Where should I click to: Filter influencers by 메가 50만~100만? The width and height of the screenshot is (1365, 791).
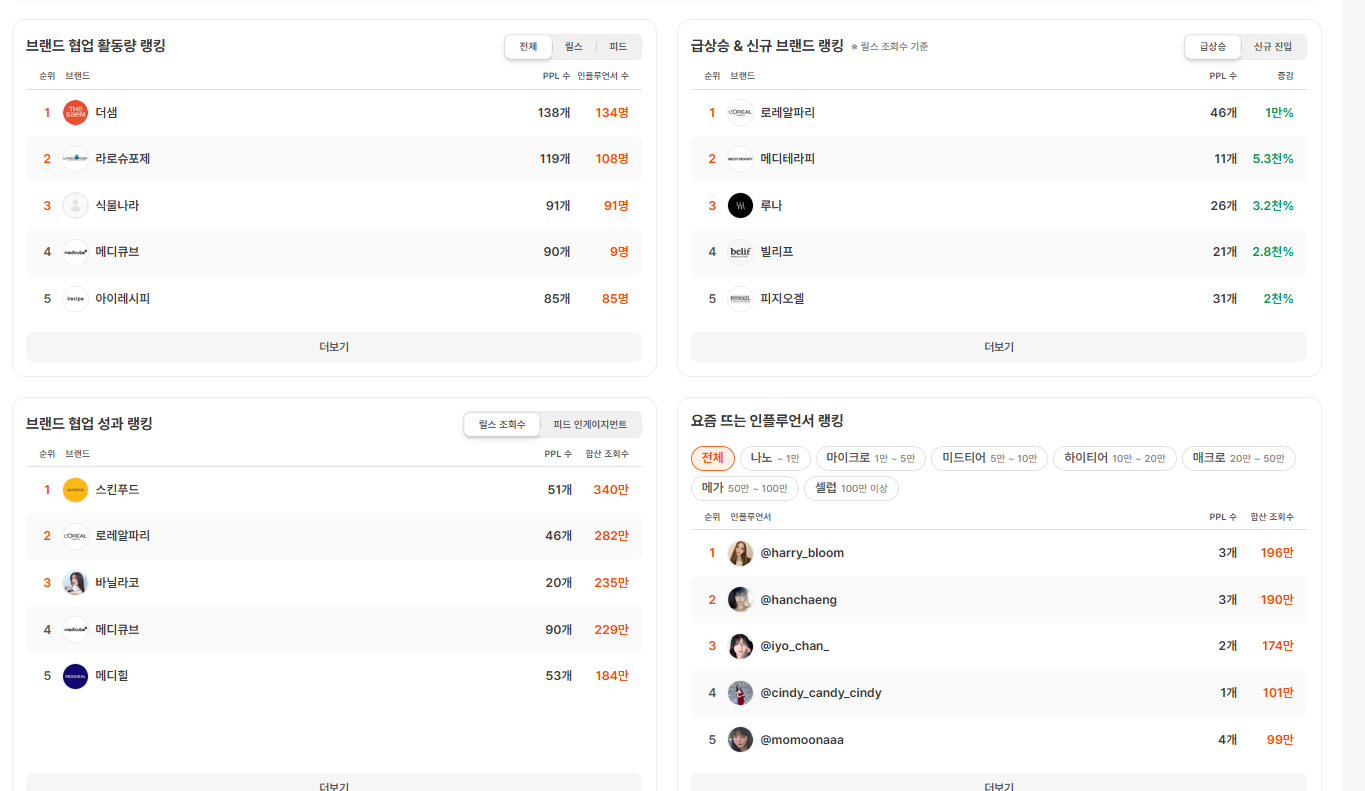click(745, 488)
